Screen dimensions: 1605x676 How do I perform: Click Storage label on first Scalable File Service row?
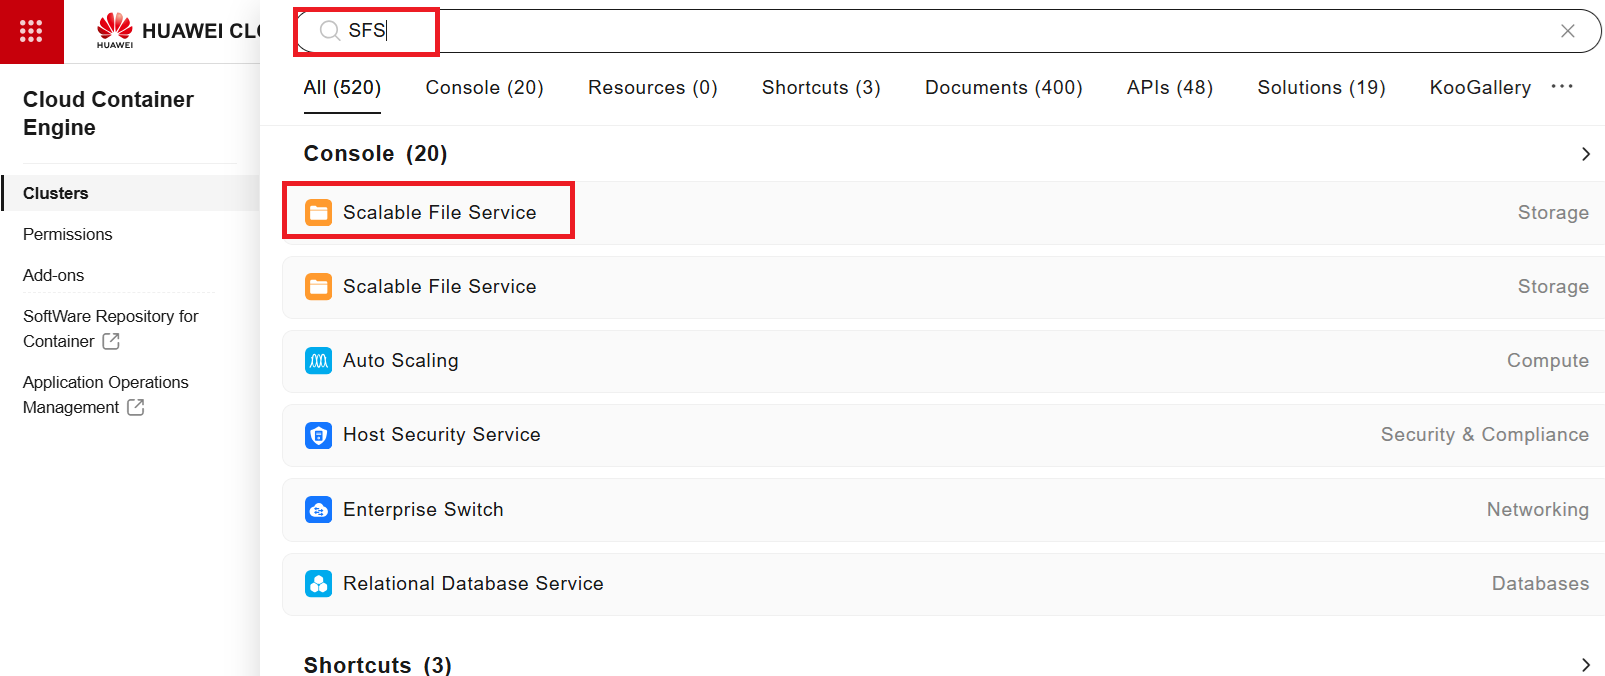1553,213
